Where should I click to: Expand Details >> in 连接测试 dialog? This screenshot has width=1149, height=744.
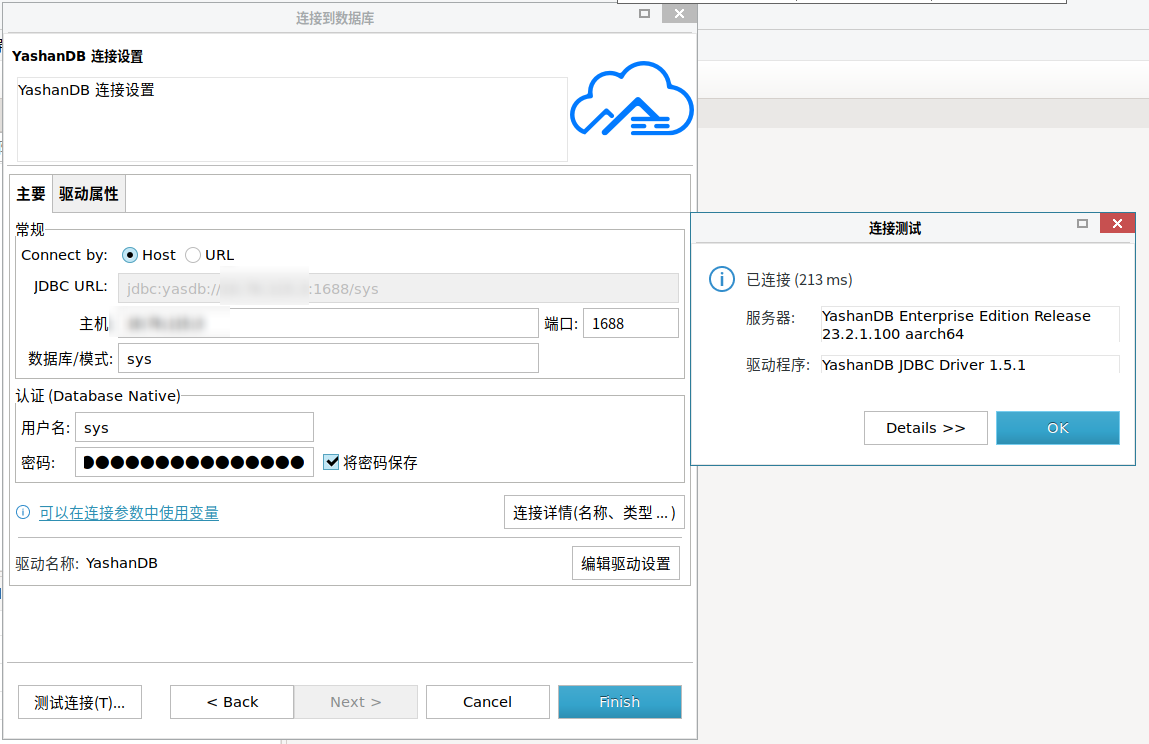(926, 428)
